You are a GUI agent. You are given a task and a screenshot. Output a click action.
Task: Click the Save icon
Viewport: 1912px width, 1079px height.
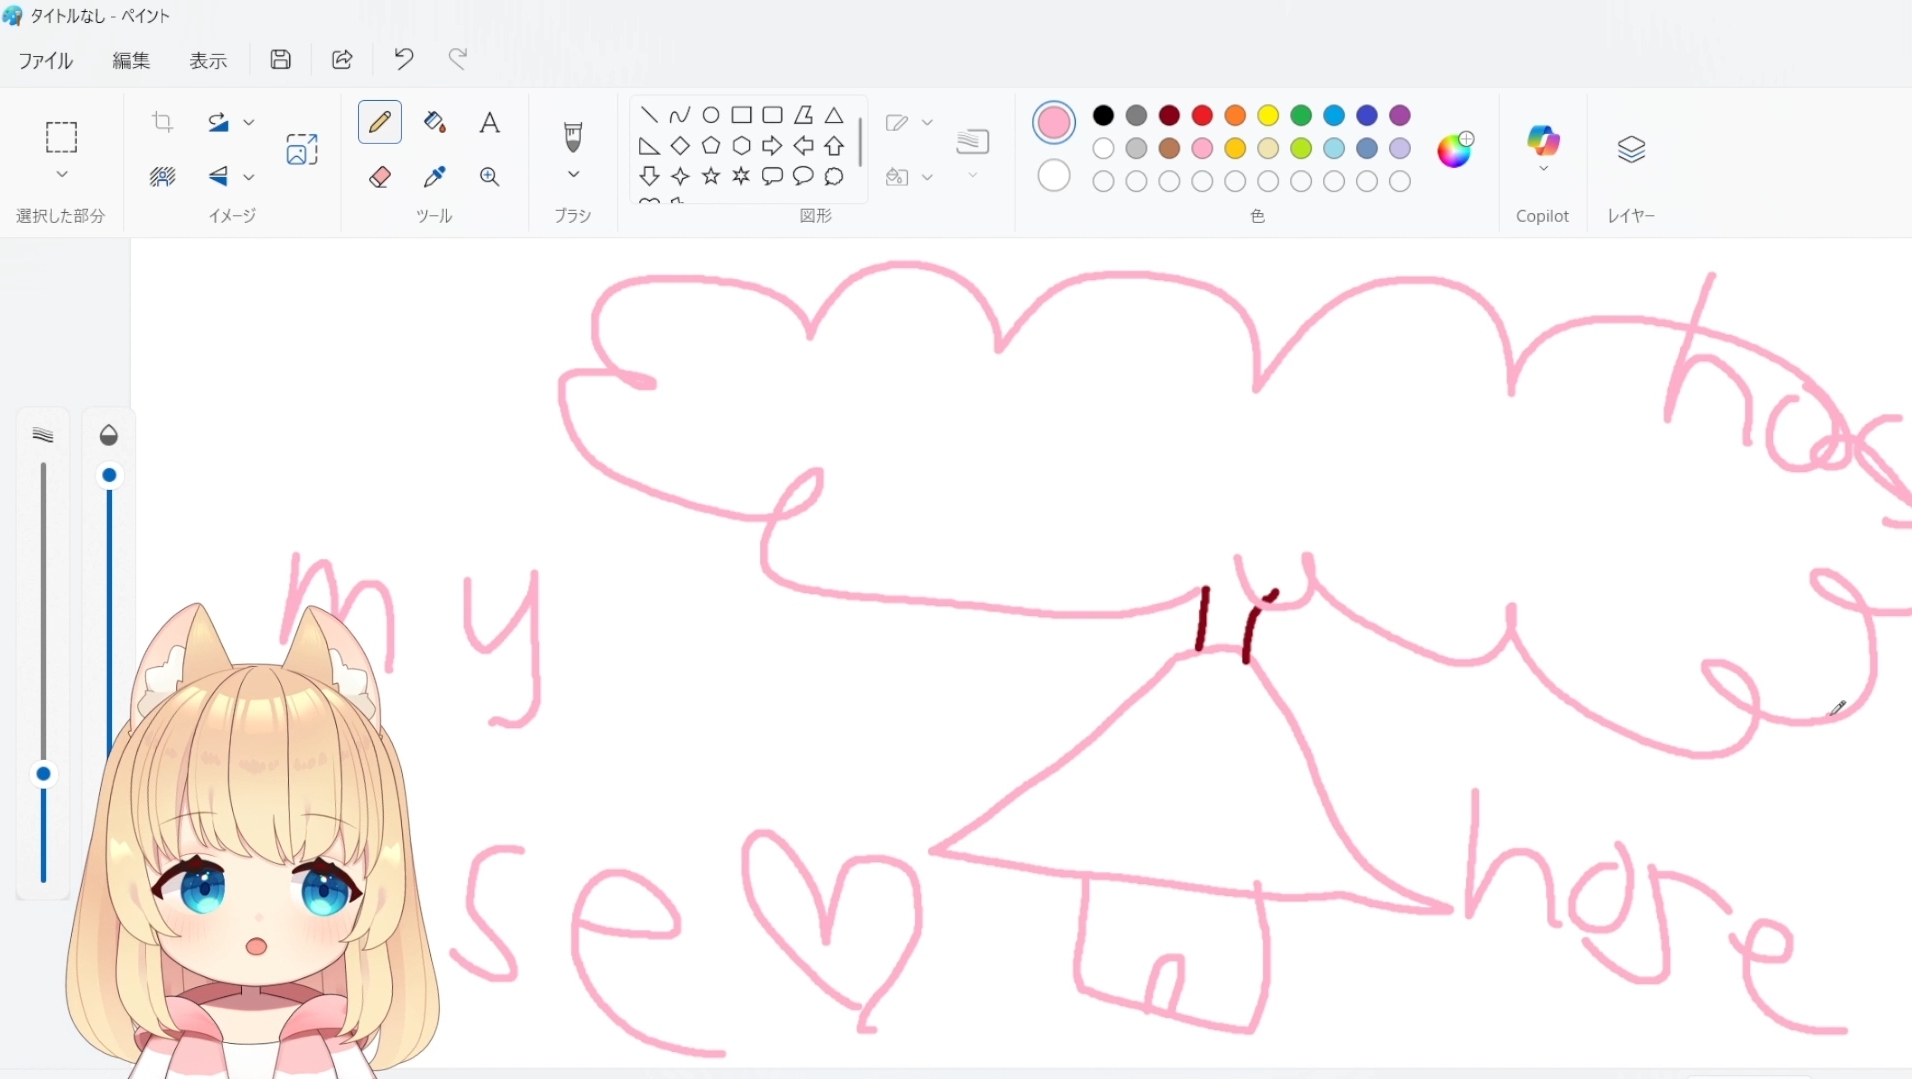coord(281,59)
